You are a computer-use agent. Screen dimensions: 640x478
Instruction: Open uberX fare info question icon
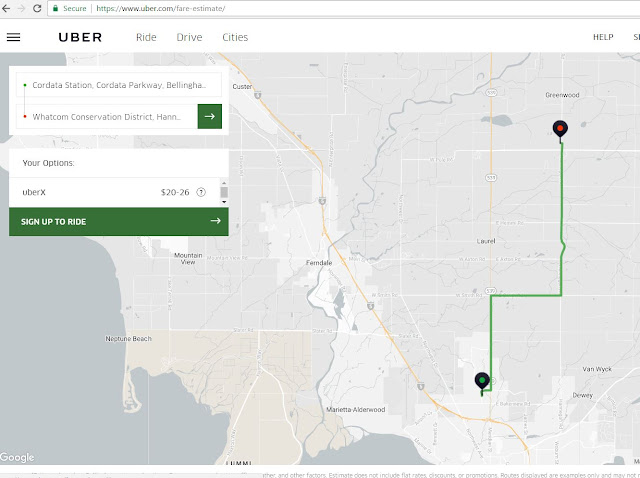point(201,192)
